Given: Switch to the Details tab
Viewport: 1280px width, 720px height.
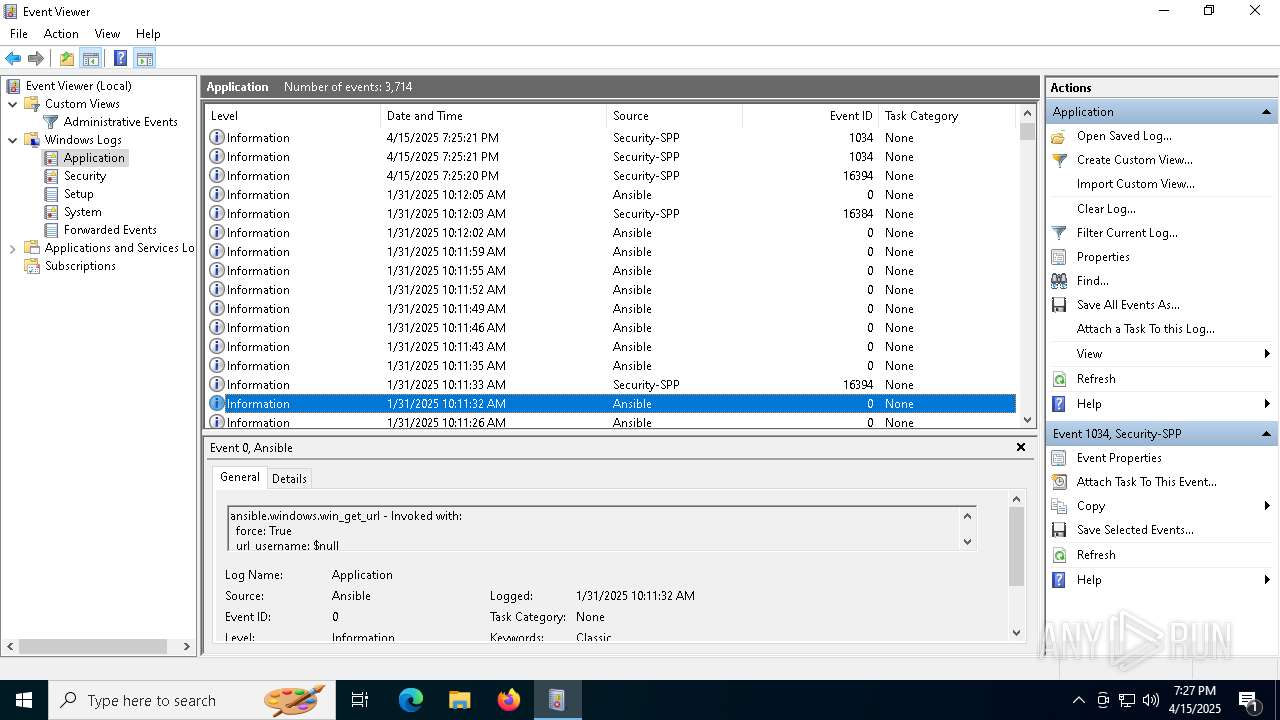Looking at the screenshot, I should (289, 479).
